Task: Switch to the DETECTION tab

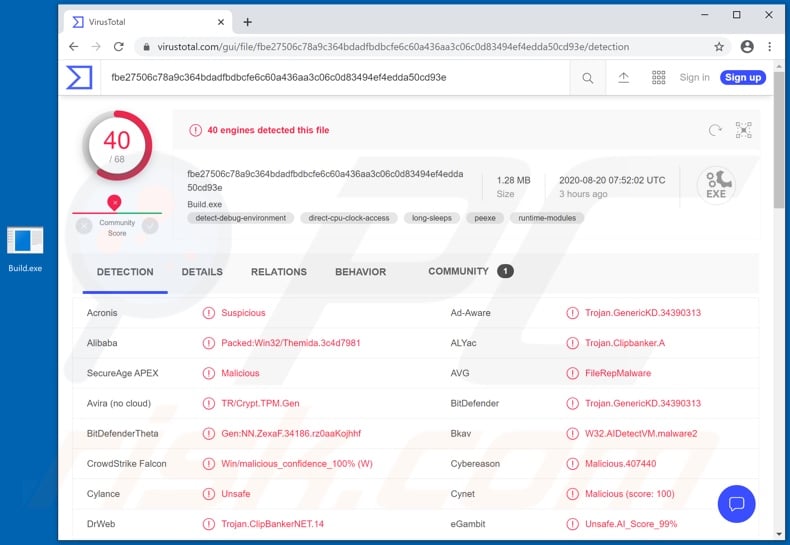Action: coord(125,272)
